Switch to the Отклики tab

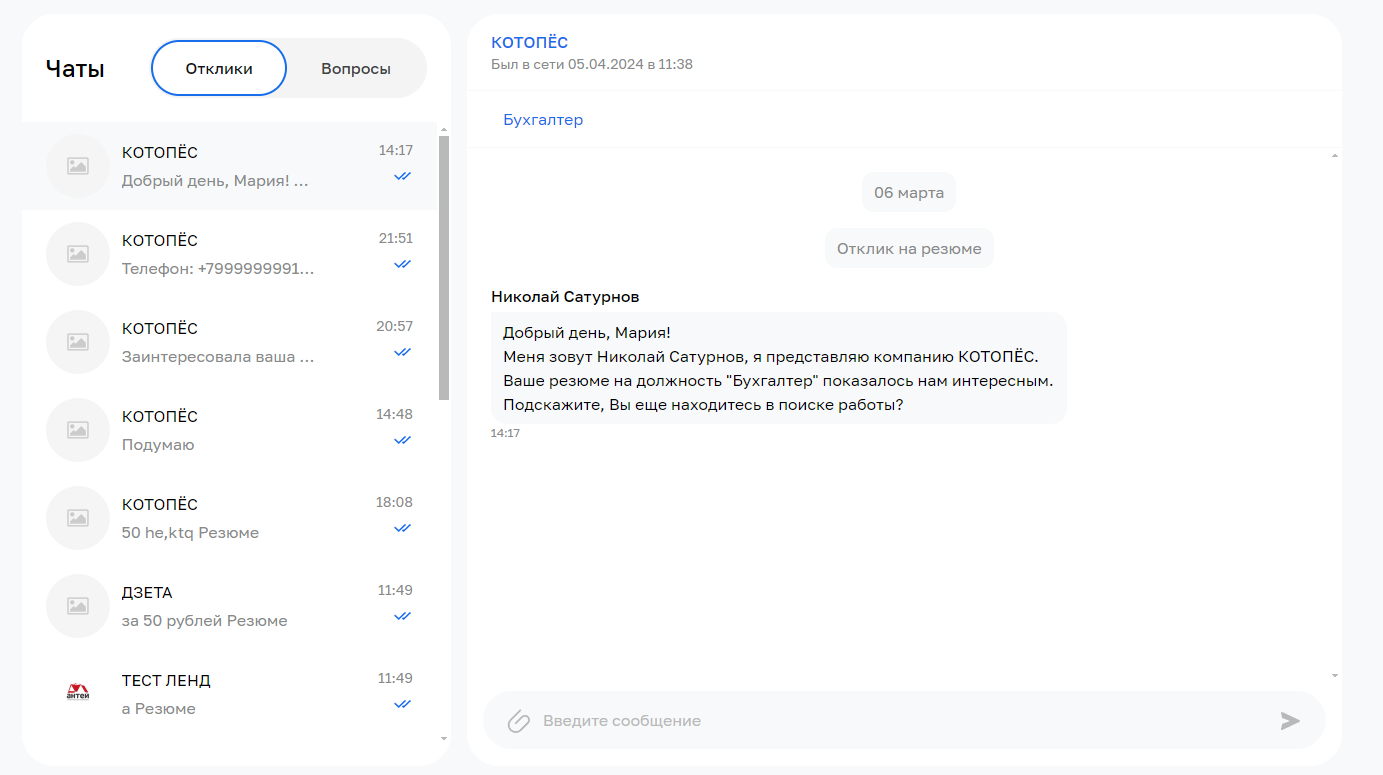pos(219,69)
